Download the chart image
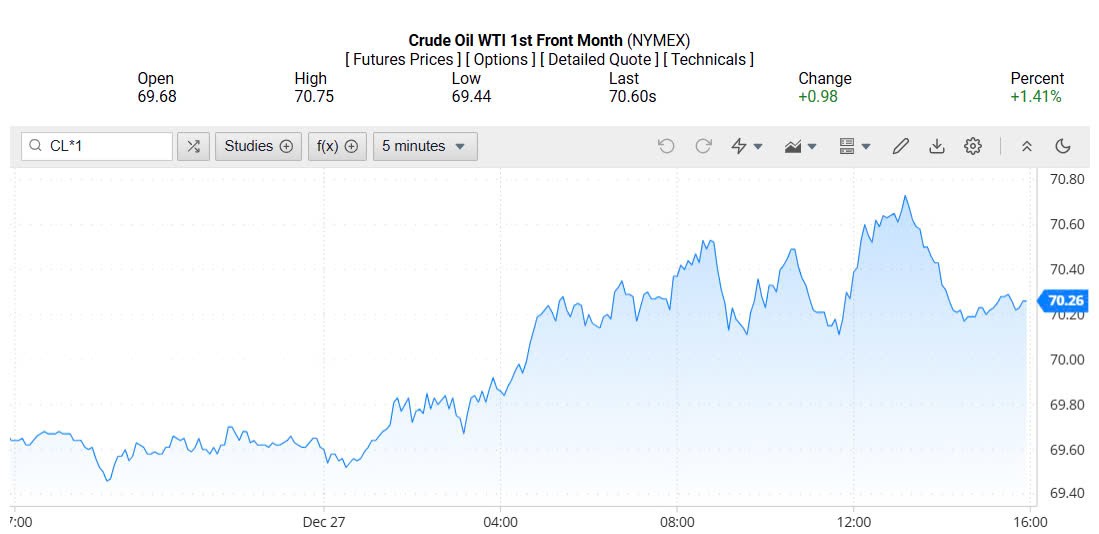 tap(937, 146)
